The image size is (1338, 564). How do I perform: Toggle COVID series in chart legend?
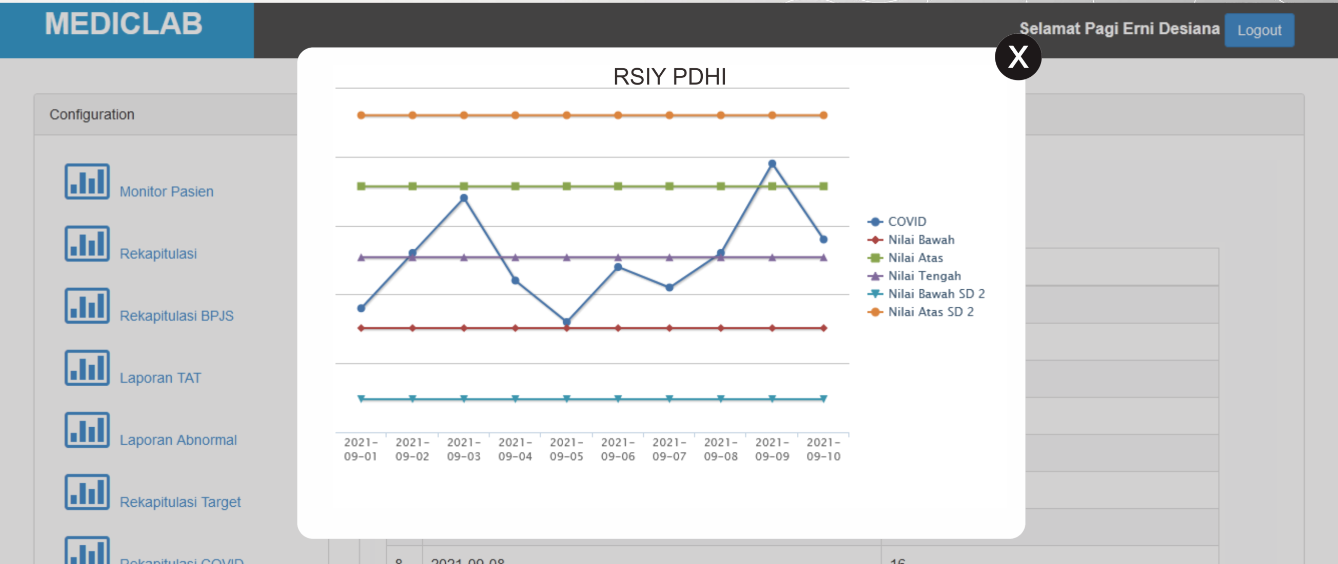pyautogui.click(x=906, y=222)
